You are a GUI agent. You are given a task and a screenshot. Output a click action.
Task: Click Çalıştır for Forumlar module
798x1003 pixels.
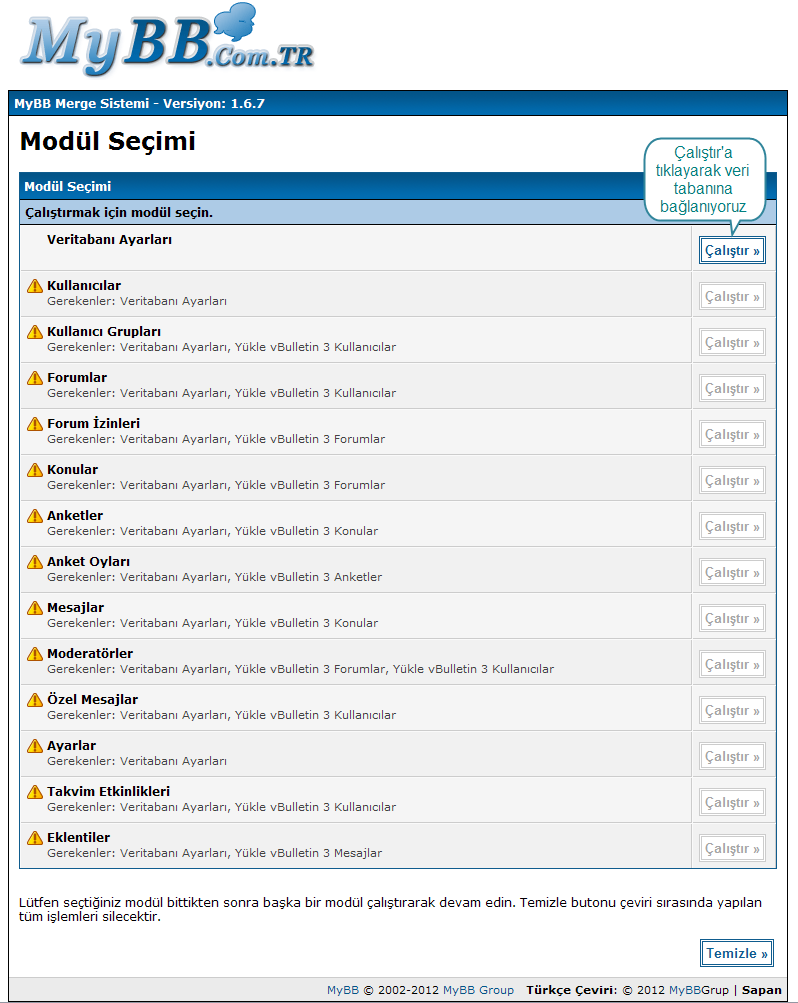[x=732, y=389]
